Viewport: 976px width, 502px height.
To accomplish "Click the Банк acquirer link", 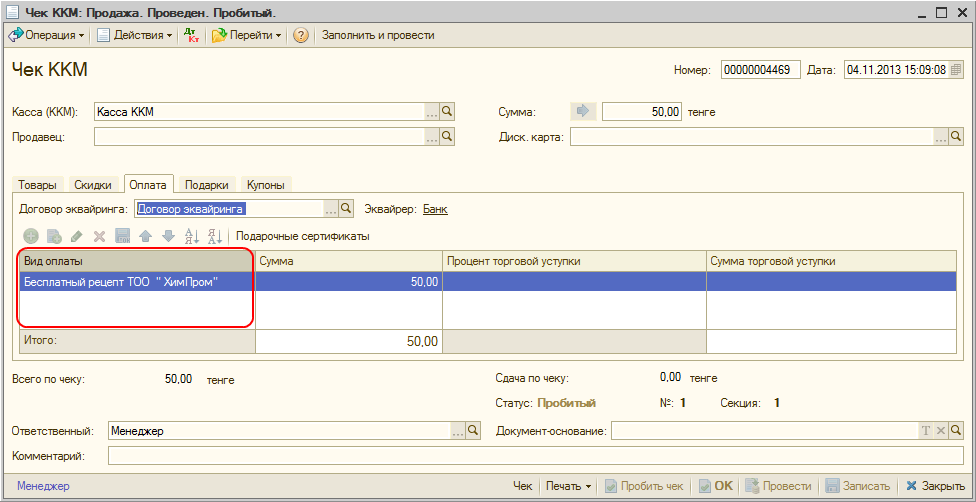I will tap(435, 209).
